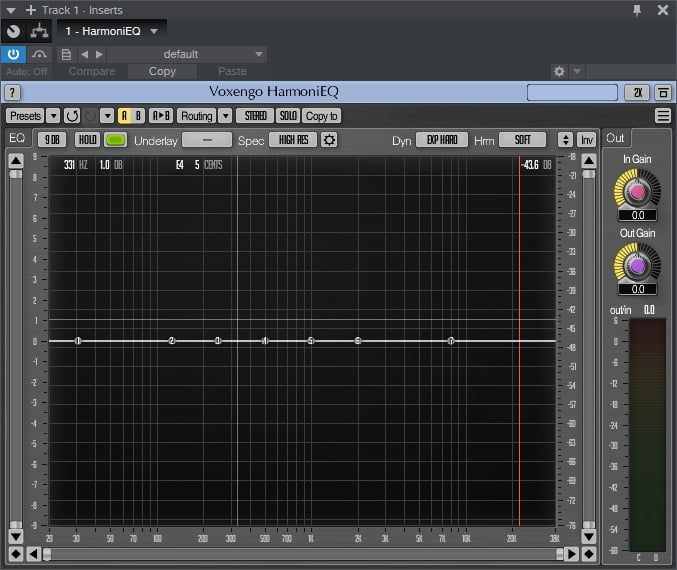
Task: Click the sidechain routing icon in header
Action: coord(38,31)
